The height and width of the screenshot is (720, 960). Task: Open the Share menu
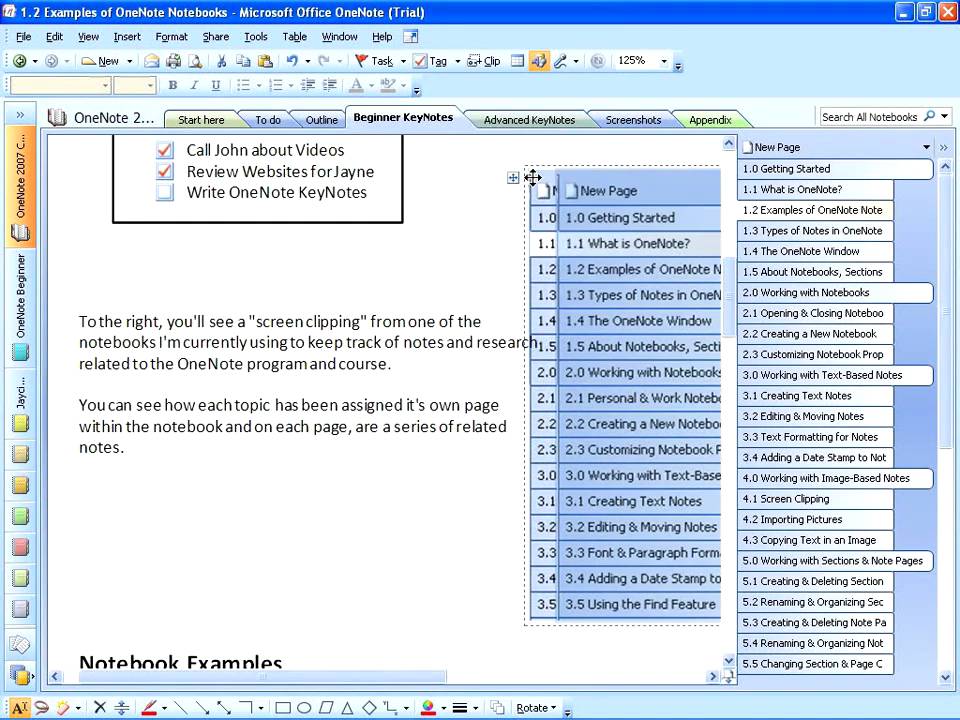216,37
